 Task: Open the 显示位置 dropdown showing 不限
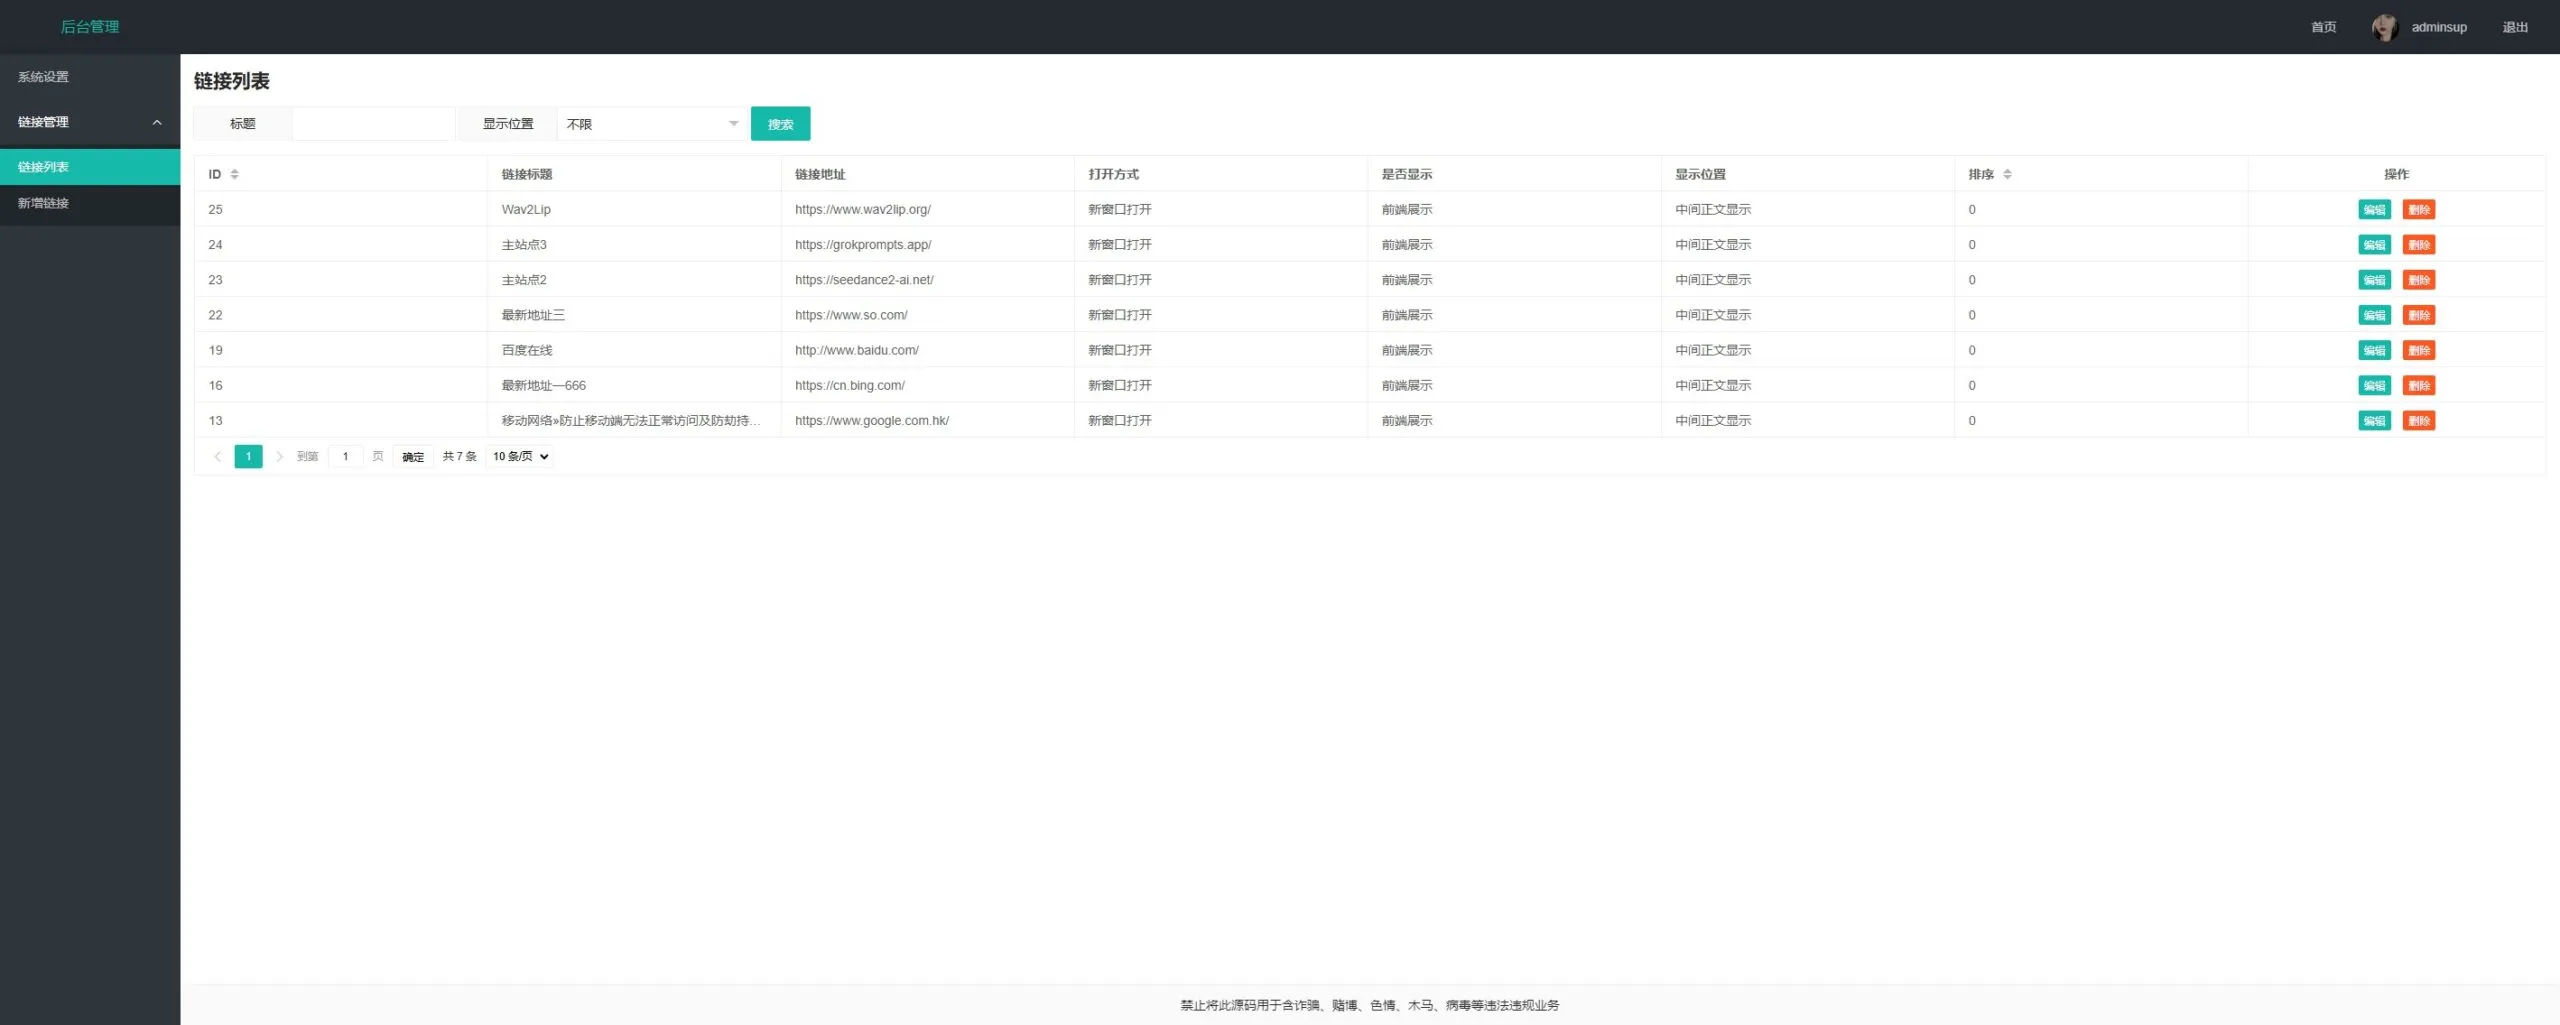pos(652,124)
